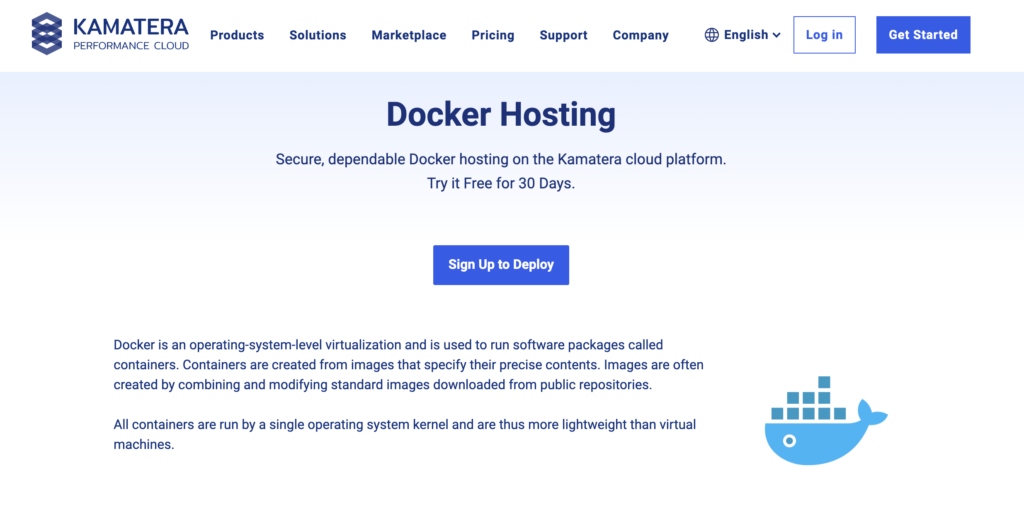This screenshot has height=517, width=1024.
Task: Open the English language selector
Action: pos(745,35)
